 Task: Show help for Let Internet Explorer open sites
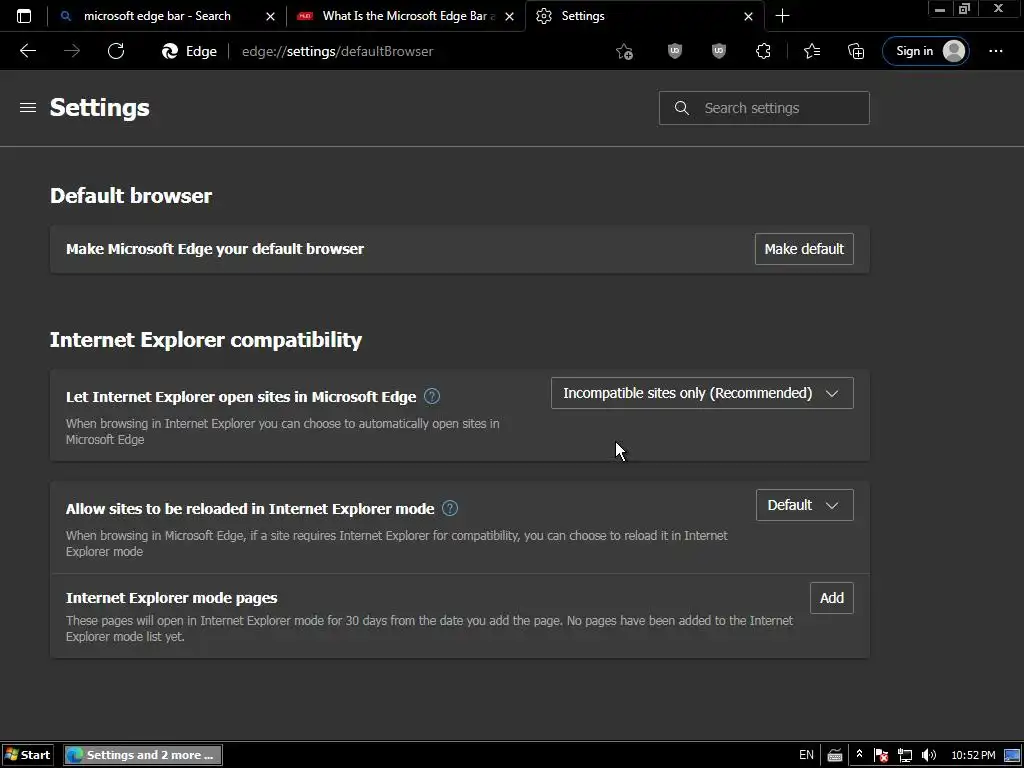coord(432,396)
